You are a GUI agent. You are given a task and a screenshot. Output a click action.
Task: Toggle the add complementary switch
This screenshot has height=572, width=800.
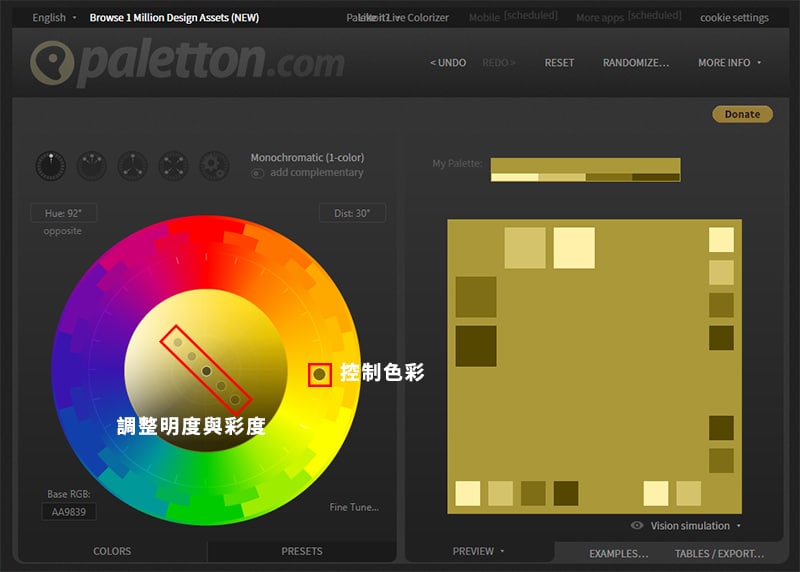(x=257, y=173)
